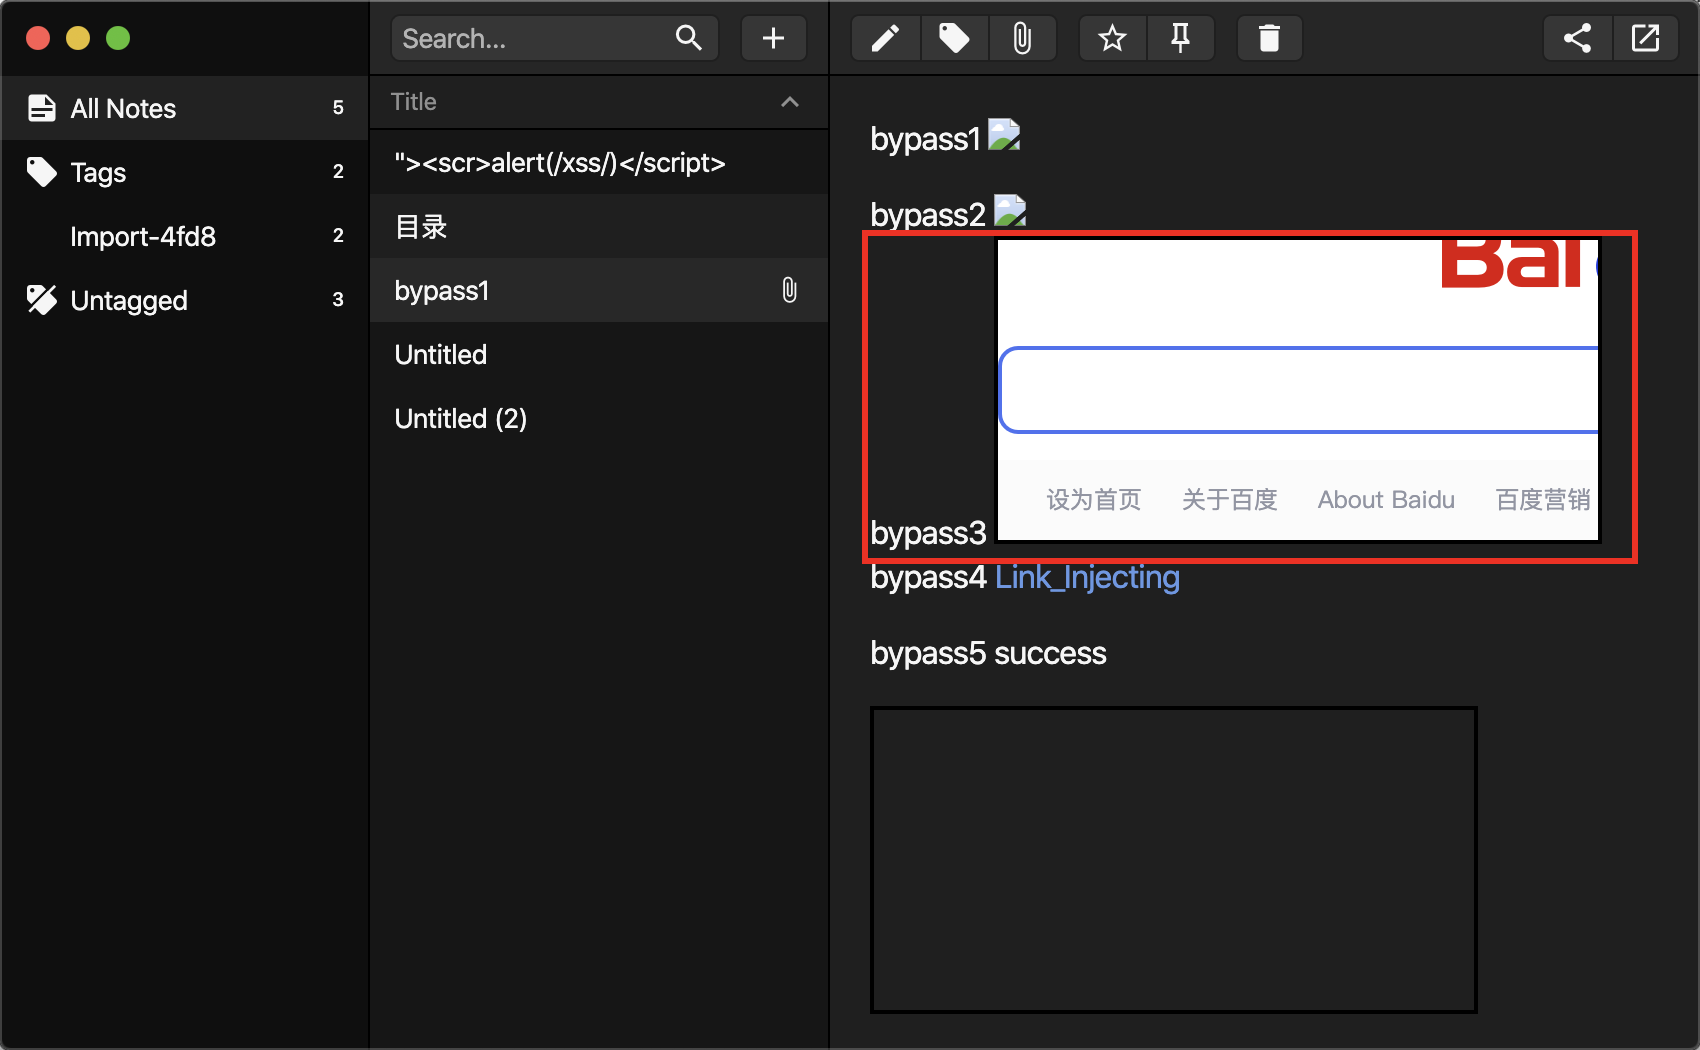The height and width of the screenshot is (1050, 1700).
Task: Select the note titled Untitled (2)
Action: click(x=461, y=418)
